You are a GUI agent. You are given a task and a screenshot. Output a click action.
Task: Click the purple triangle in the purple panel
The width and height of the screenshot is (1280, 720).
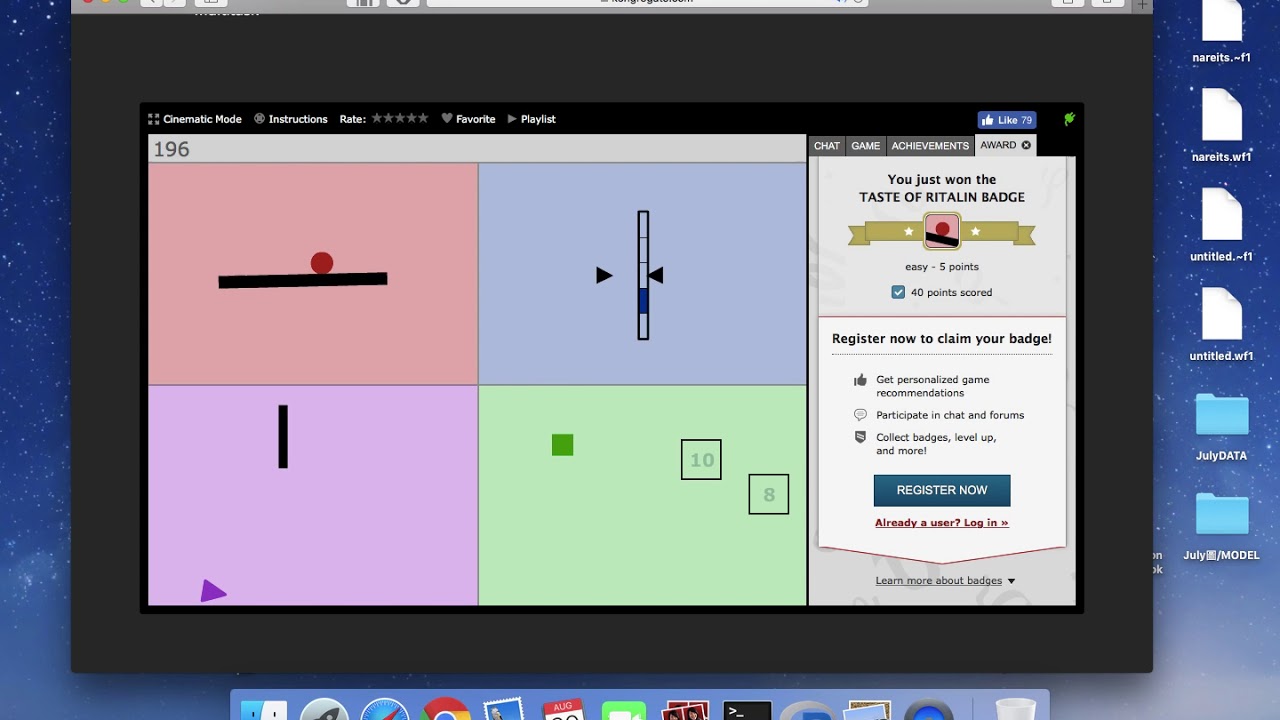(x=213, y=591)
